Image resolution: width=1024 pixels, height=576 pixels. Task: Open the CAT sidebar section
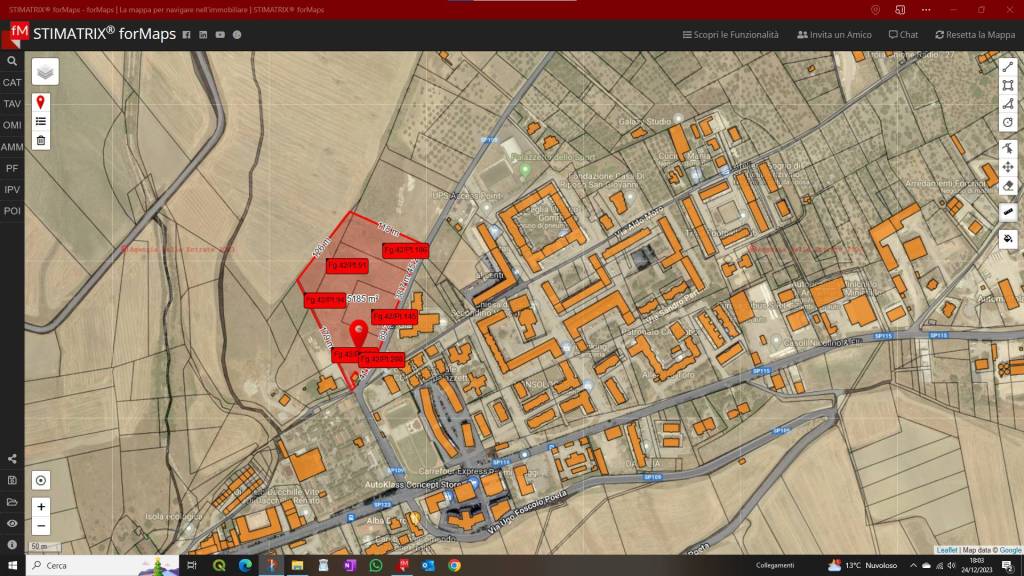[12, 82]
